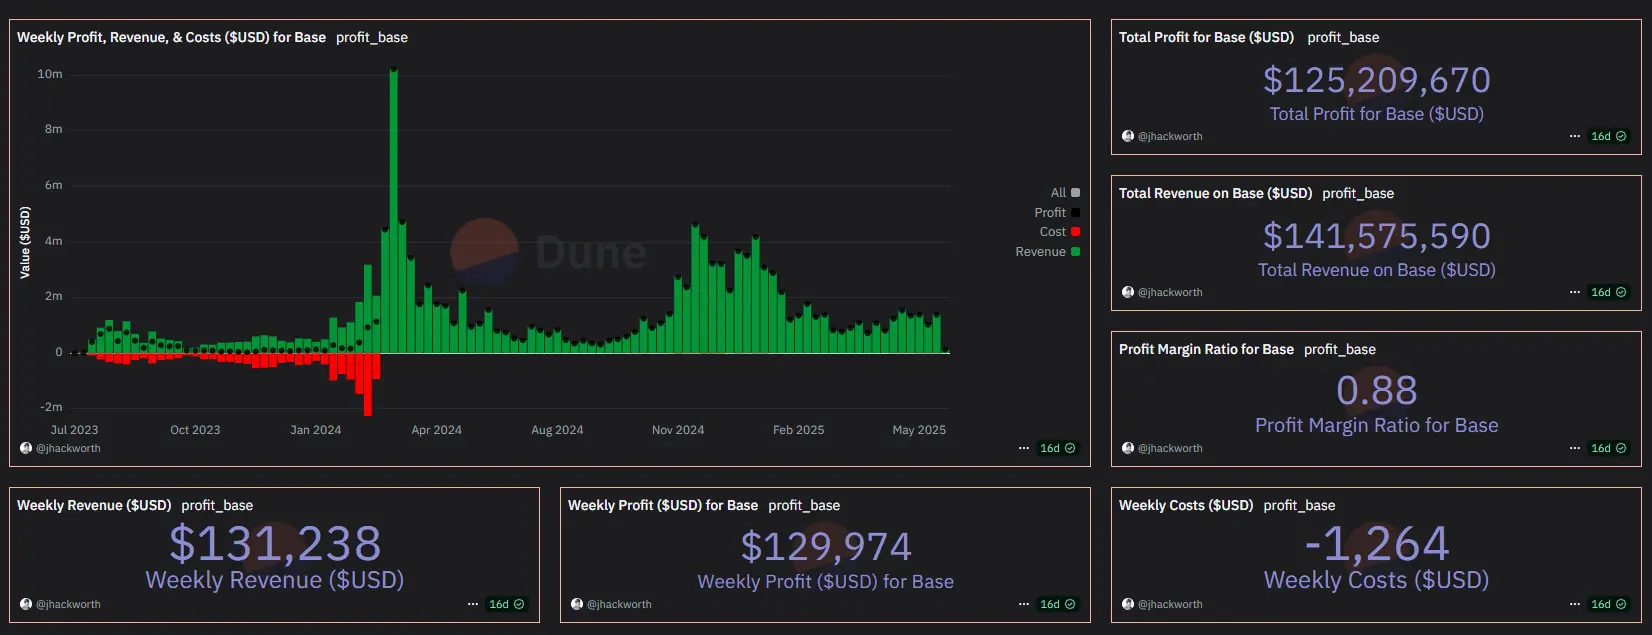Click the red Cost color swatch in the legend

click(1076, 232)
